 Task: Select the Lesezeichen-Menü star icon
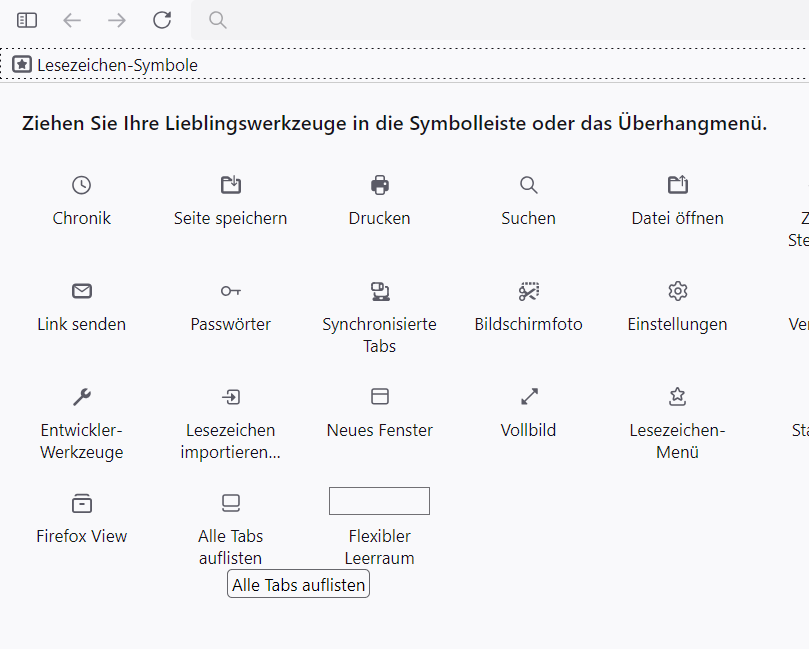tap(678, 397)
